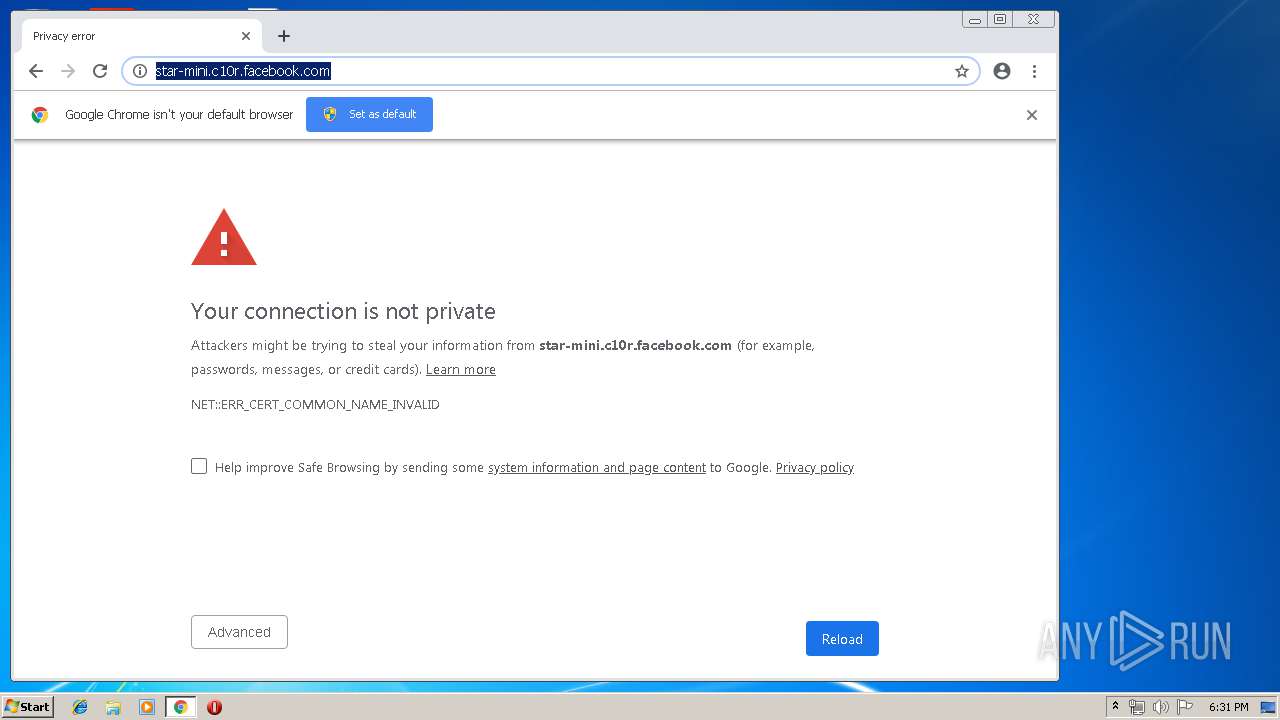
Task: Minimize the Chrome window
Action: tap(975, 19)
